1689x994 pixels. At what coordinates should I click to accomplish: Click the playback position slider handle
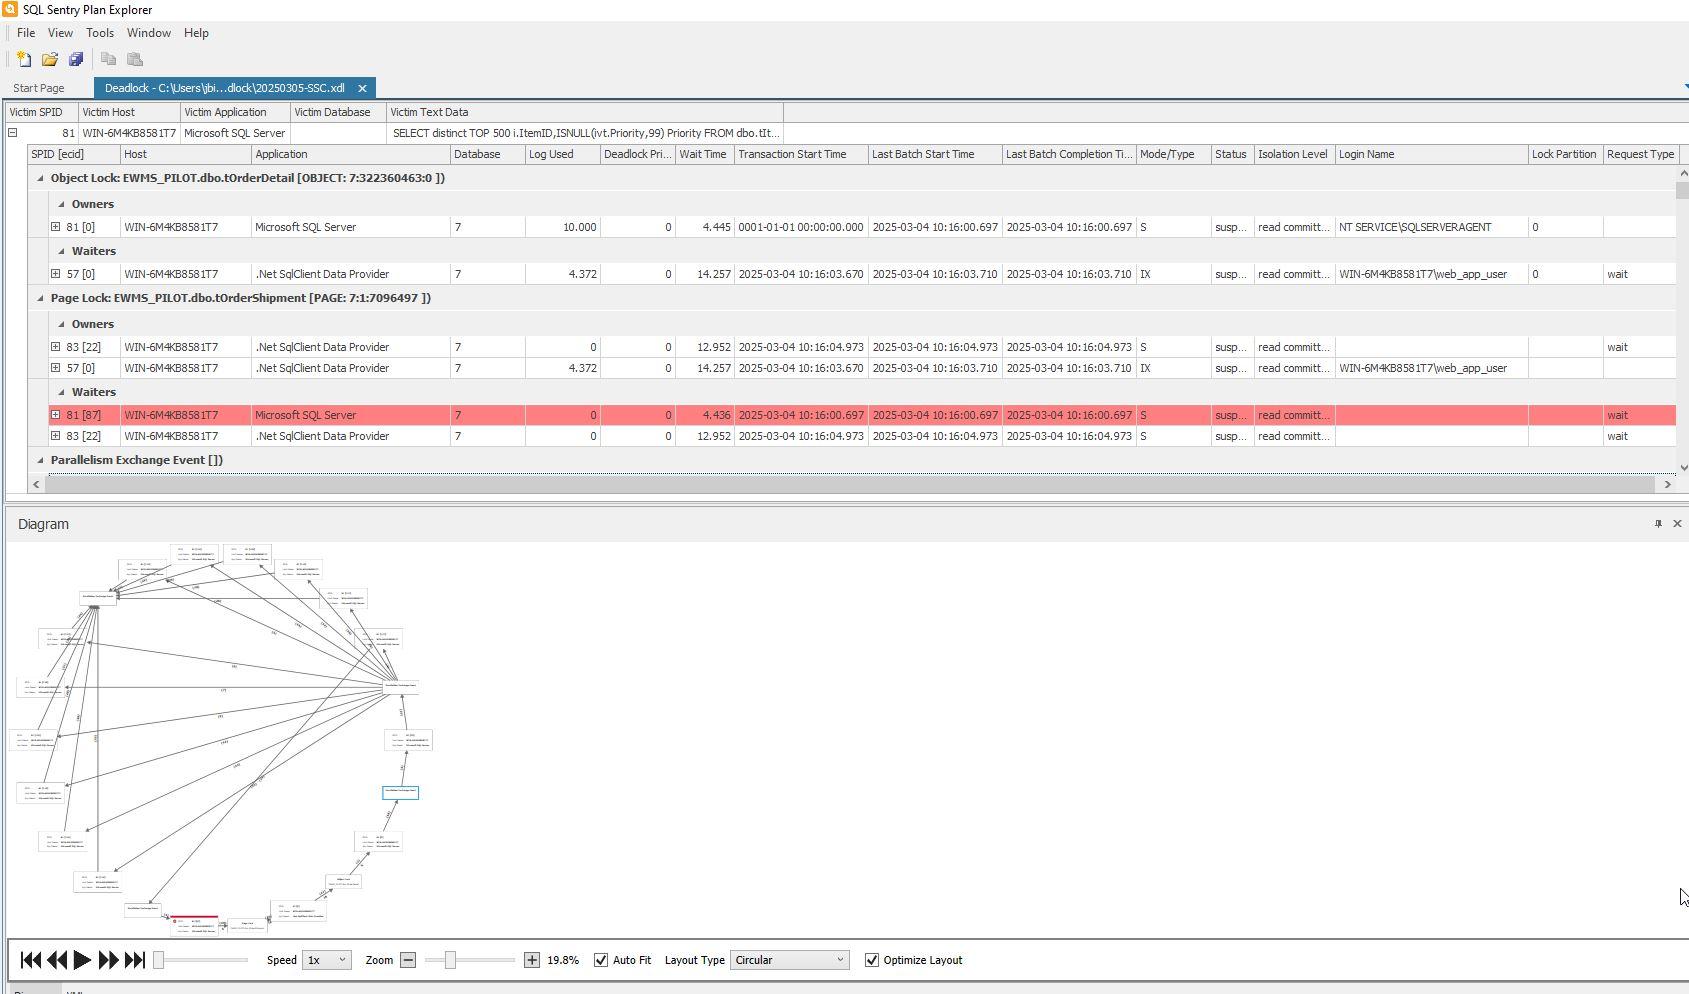[158, 960]
